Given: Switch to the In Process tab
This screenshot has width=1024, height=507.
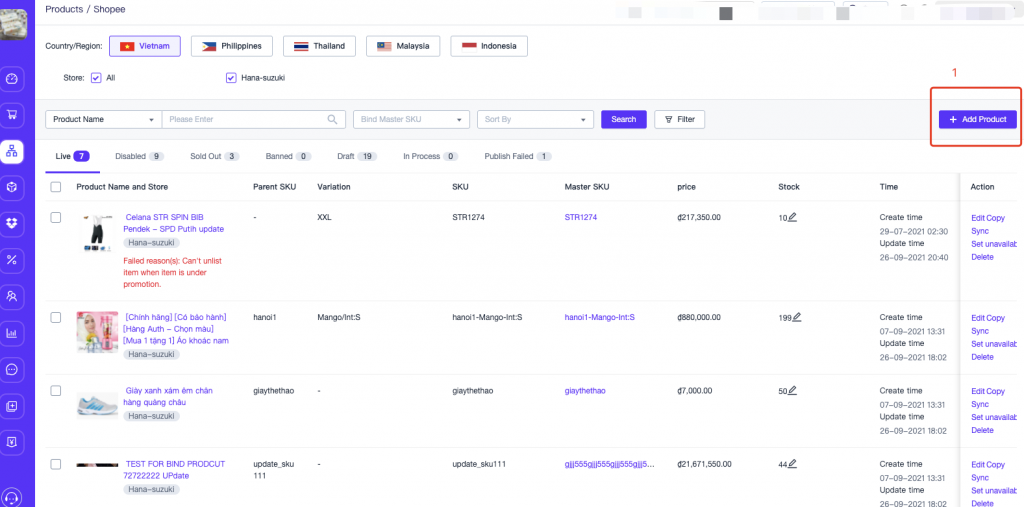Looking at the screenshot, I should [430, 156].
